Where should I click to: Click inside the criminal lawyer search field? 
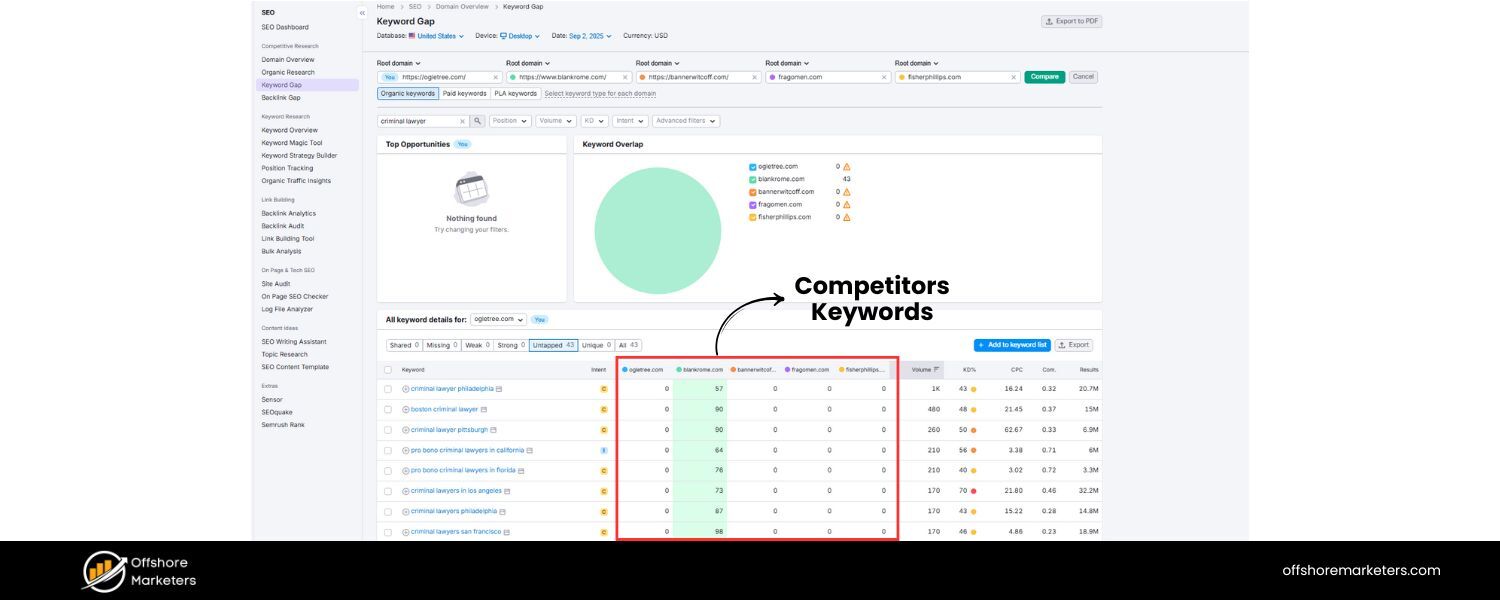click(x=415, y=121)
